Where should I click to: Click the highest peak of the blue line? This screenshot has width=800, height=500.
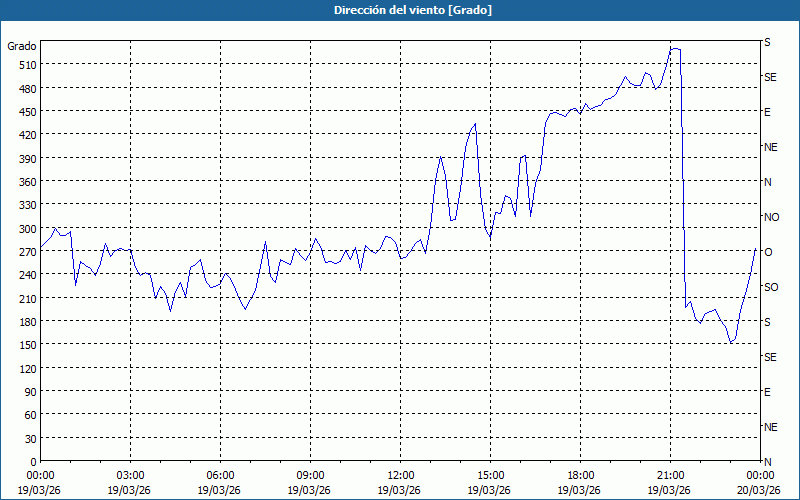click(x=675, y=48)
